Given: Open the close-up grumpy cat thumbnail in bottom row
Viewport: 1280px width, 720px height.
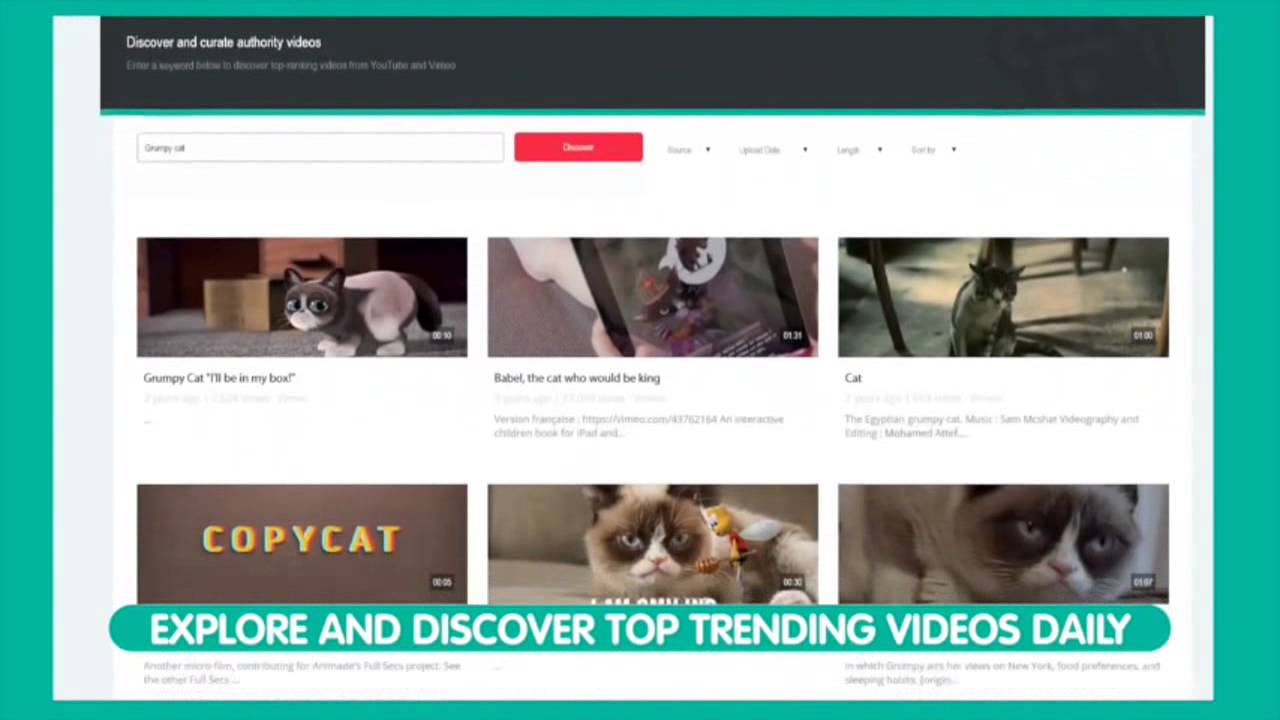Looking at the screenshot, I should pos(1003,544).
